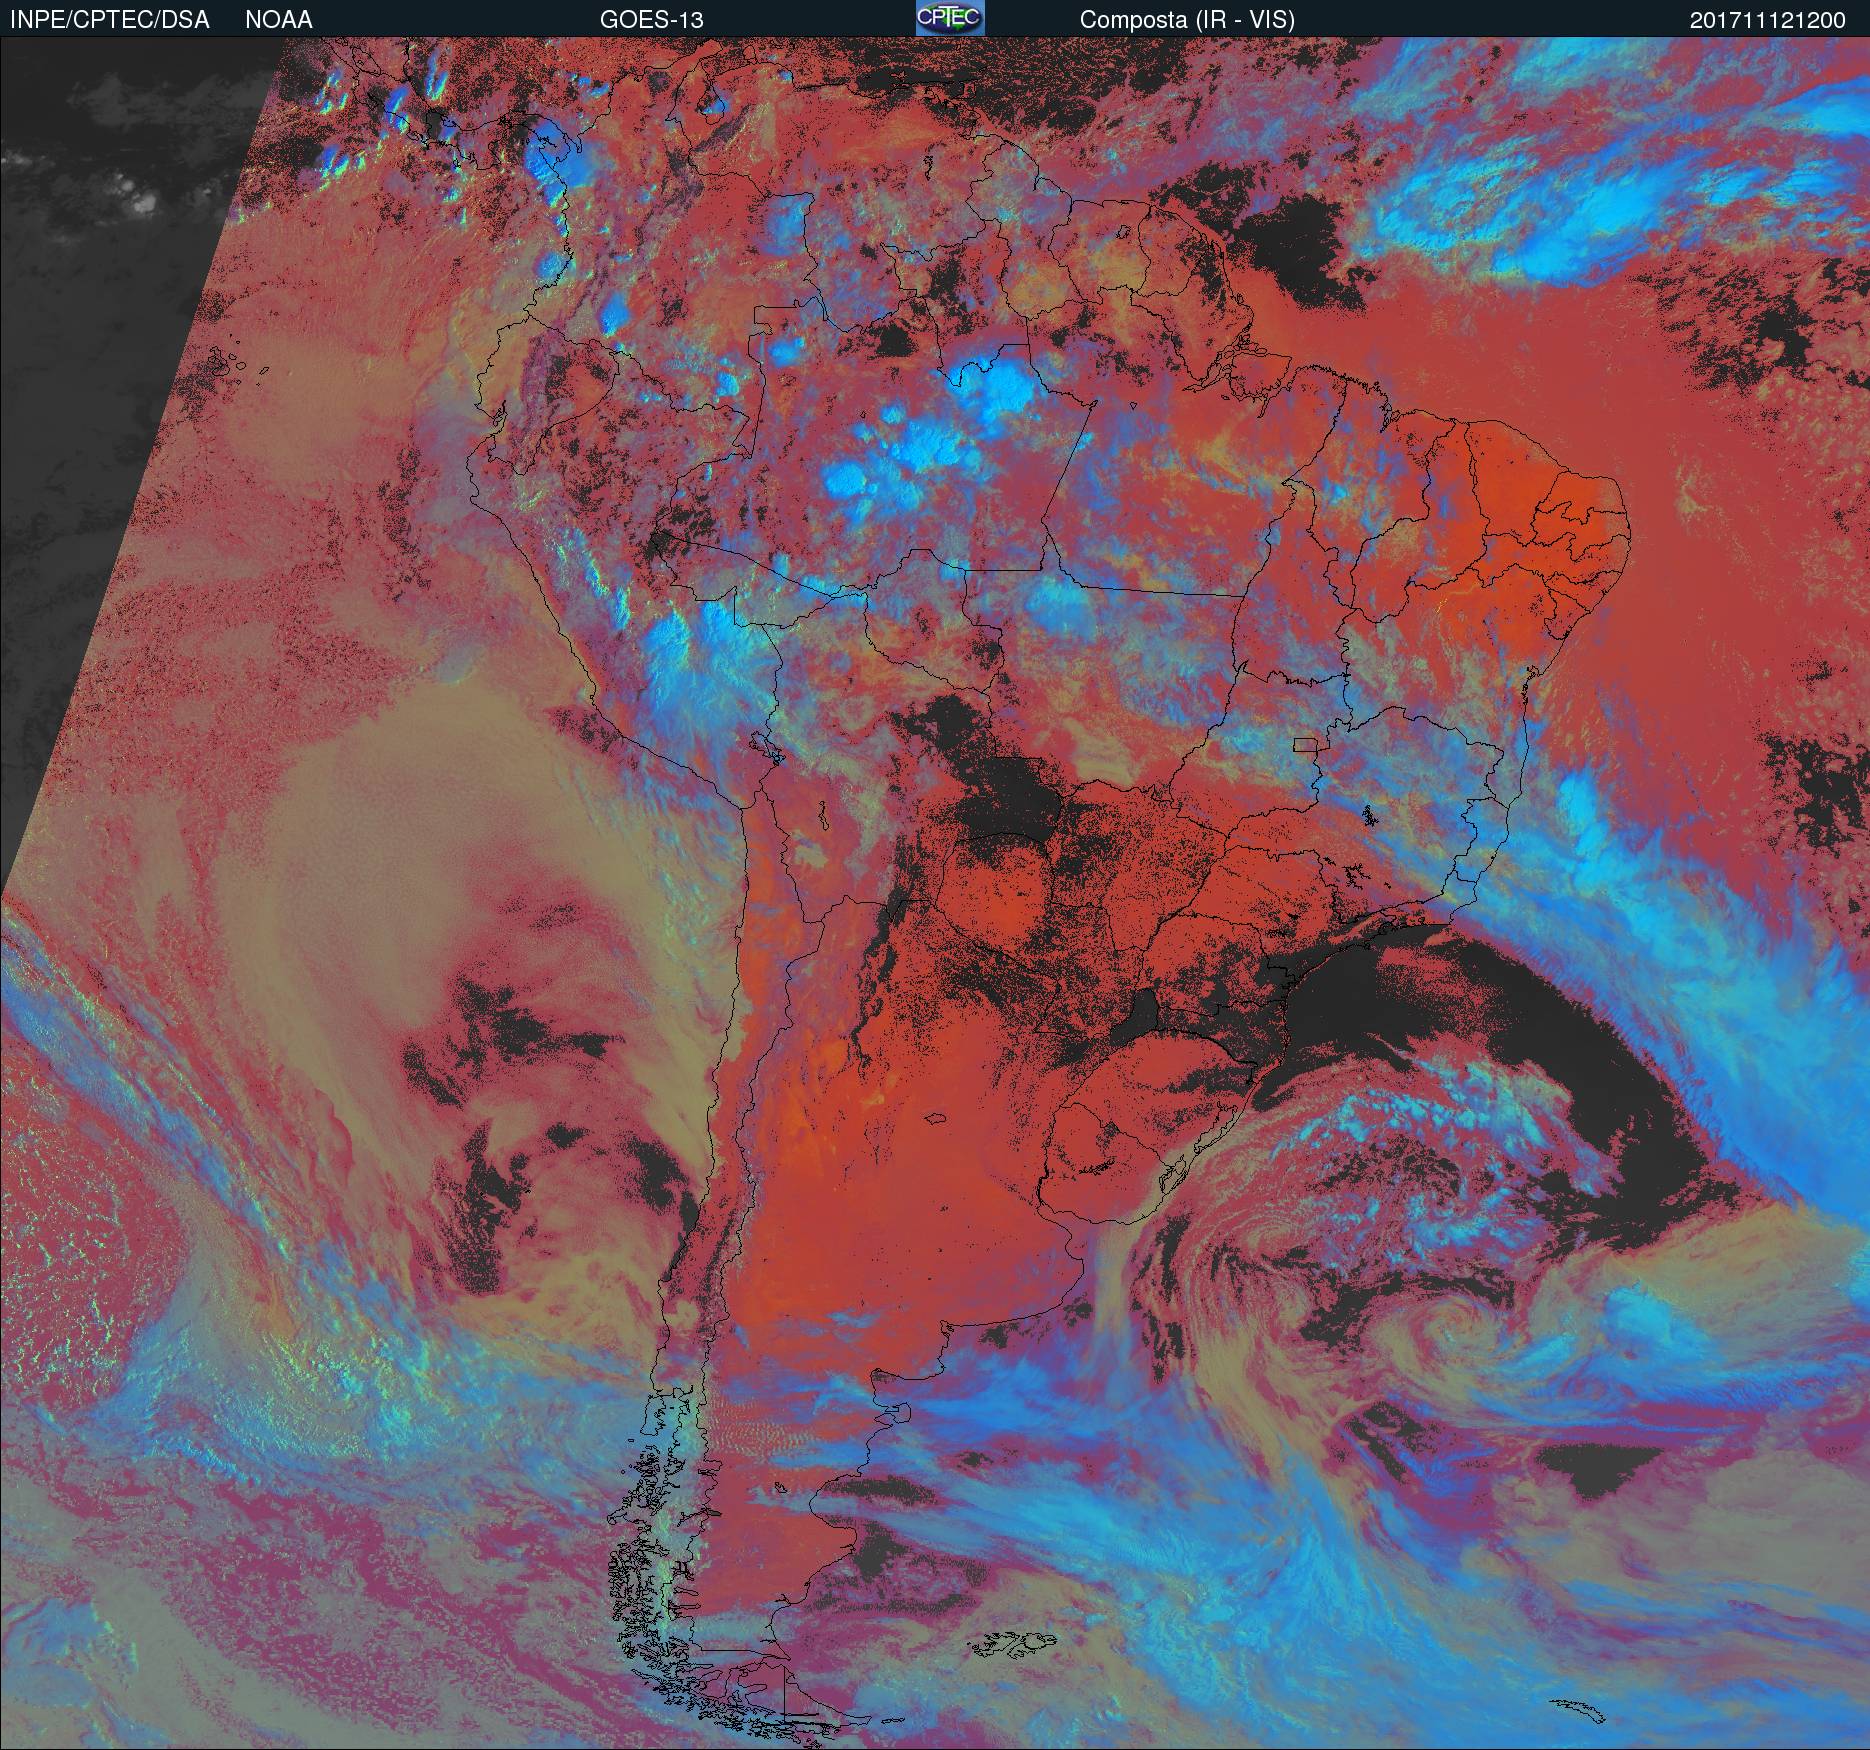Viewport: 1870px width, 1750px height.
Task: Click the Composta (IR - VIS) title
Action: (x=1187, y=20)
